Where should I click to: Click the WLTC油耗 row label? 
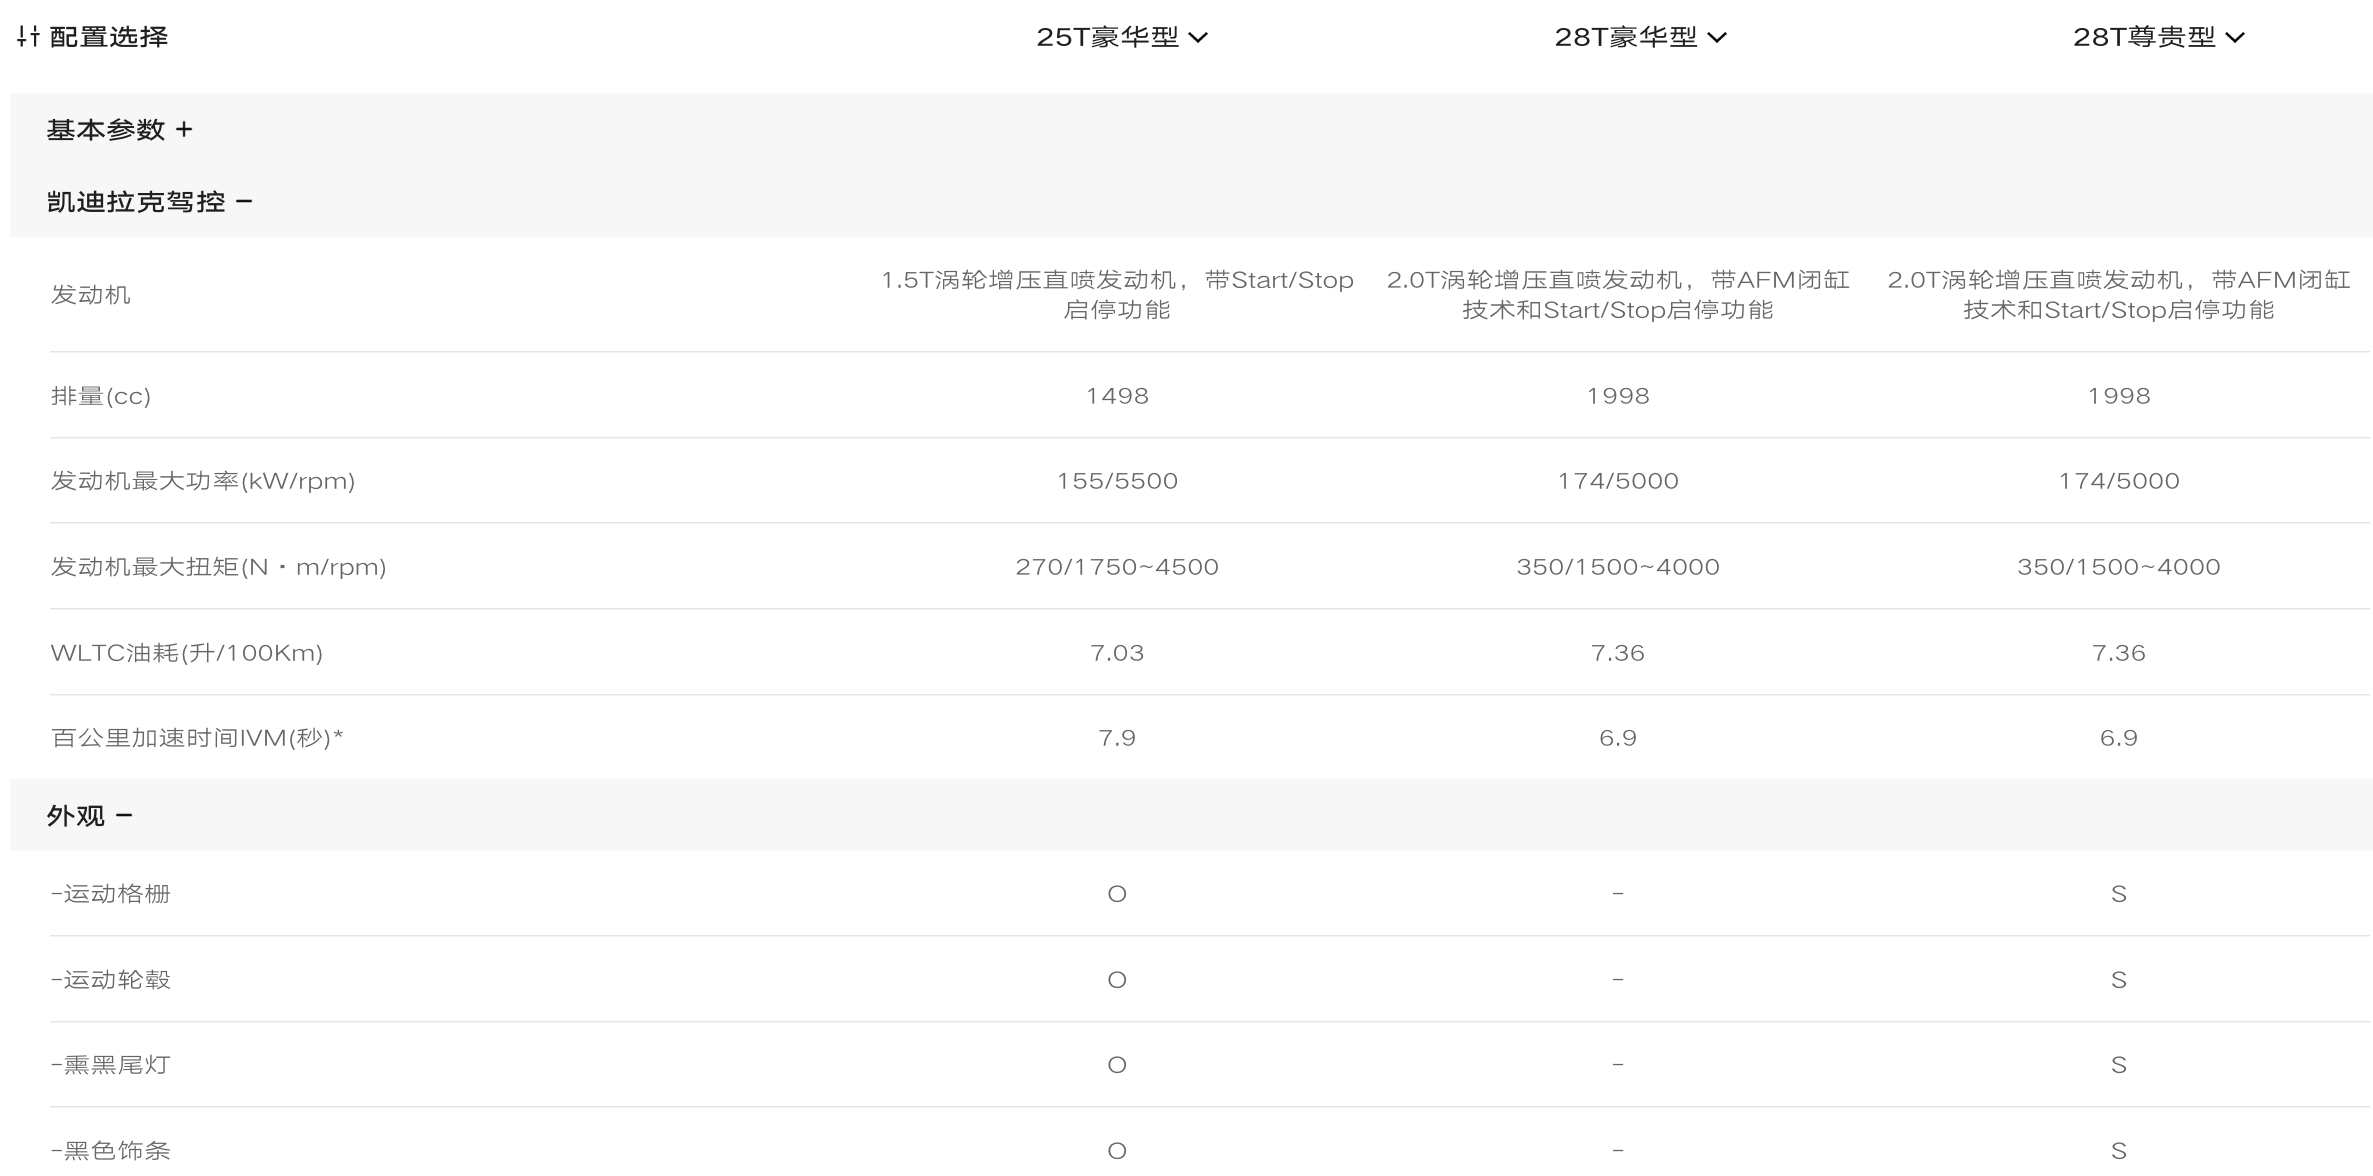click(186, 653)
